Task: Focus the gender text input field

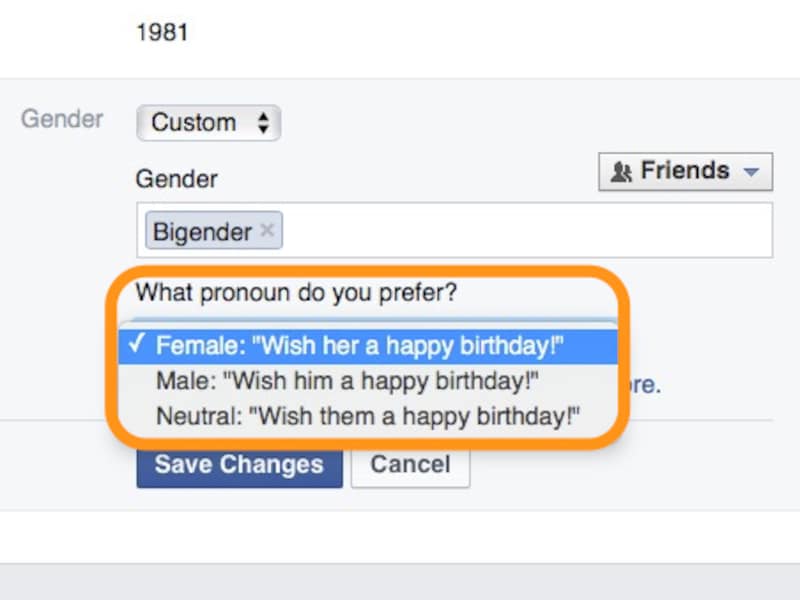Action: point(520,231)
